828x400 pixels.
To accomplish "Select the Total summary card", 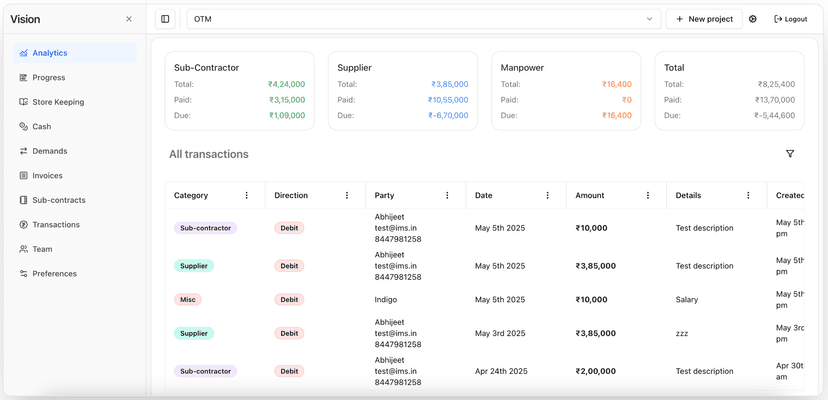I will [729, 91].
